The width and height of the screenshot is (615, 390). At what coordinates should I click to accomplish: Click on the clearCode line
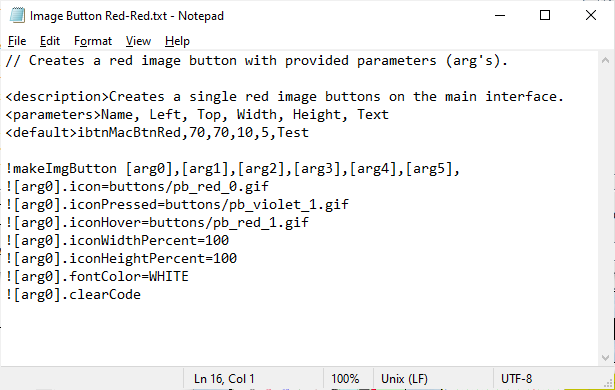(x=73, y=295)
